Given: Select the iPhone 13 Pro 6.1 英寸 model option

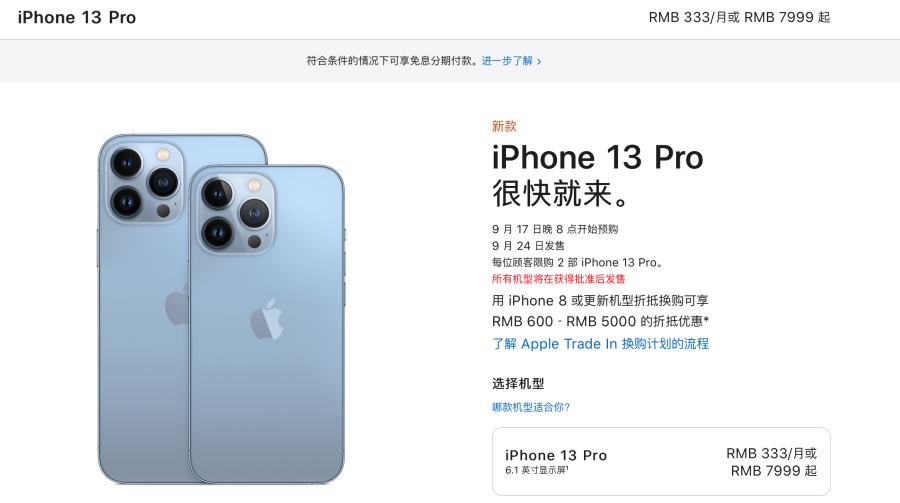Looking at the screenshot, I should (x=661, y=461).
